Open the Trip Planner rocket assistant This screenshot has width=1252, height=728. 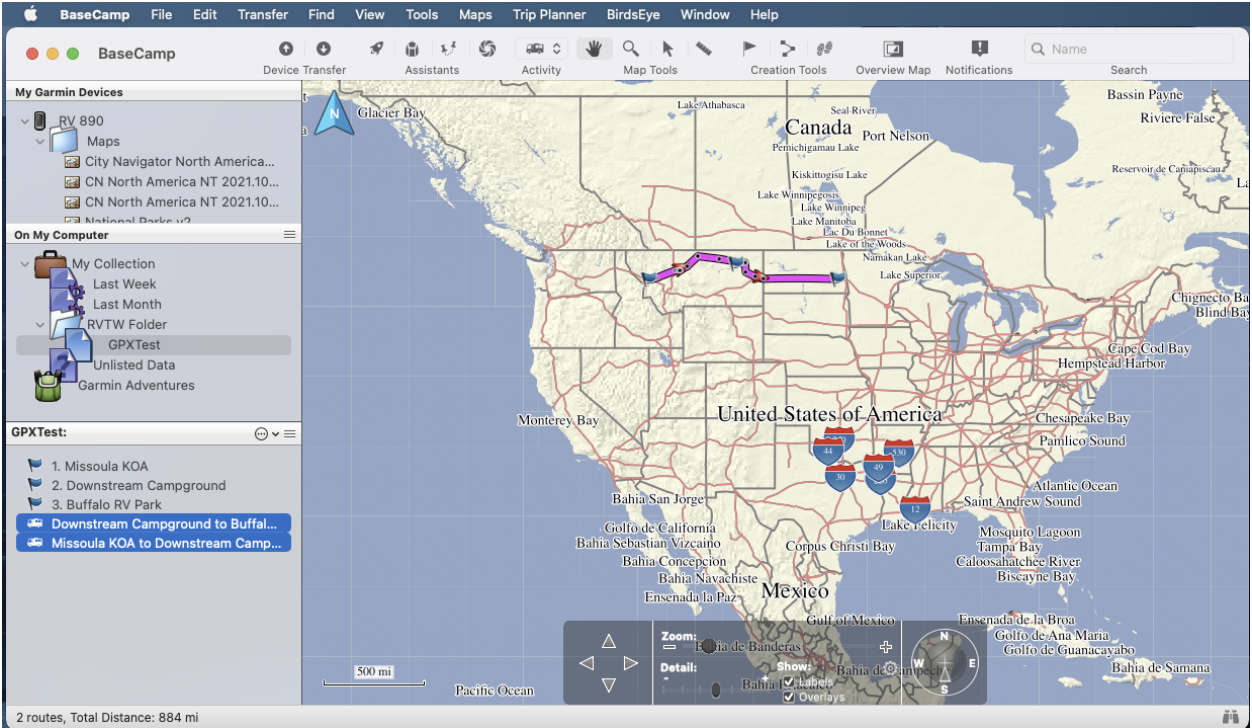tap(376, 48)
